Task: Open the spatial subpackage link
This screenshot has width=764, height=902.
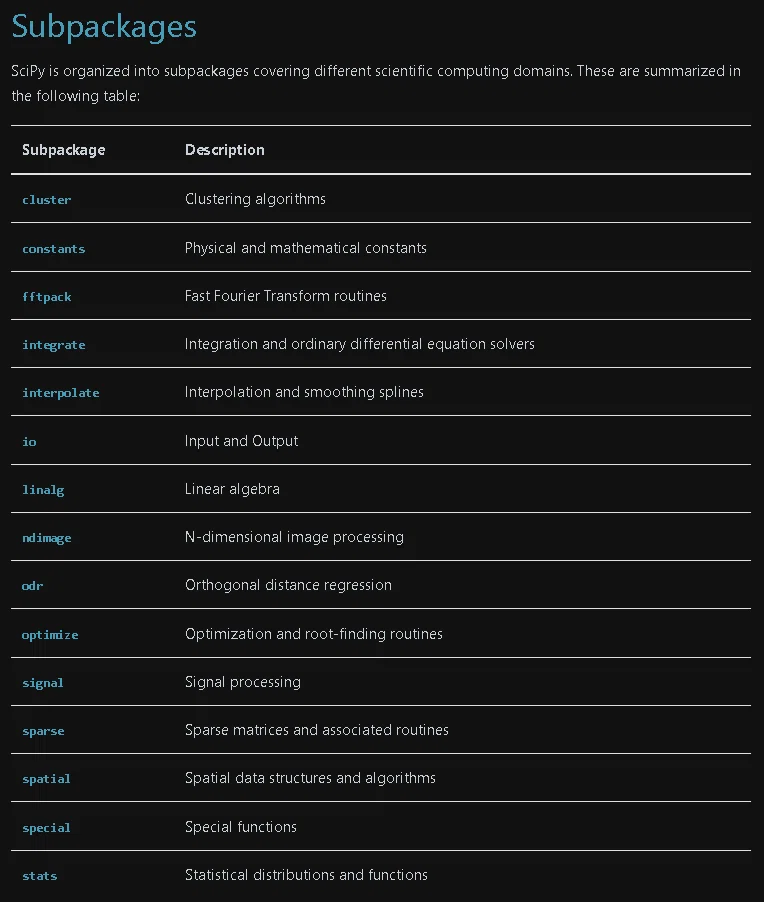Action: click(x=46, y=779)
